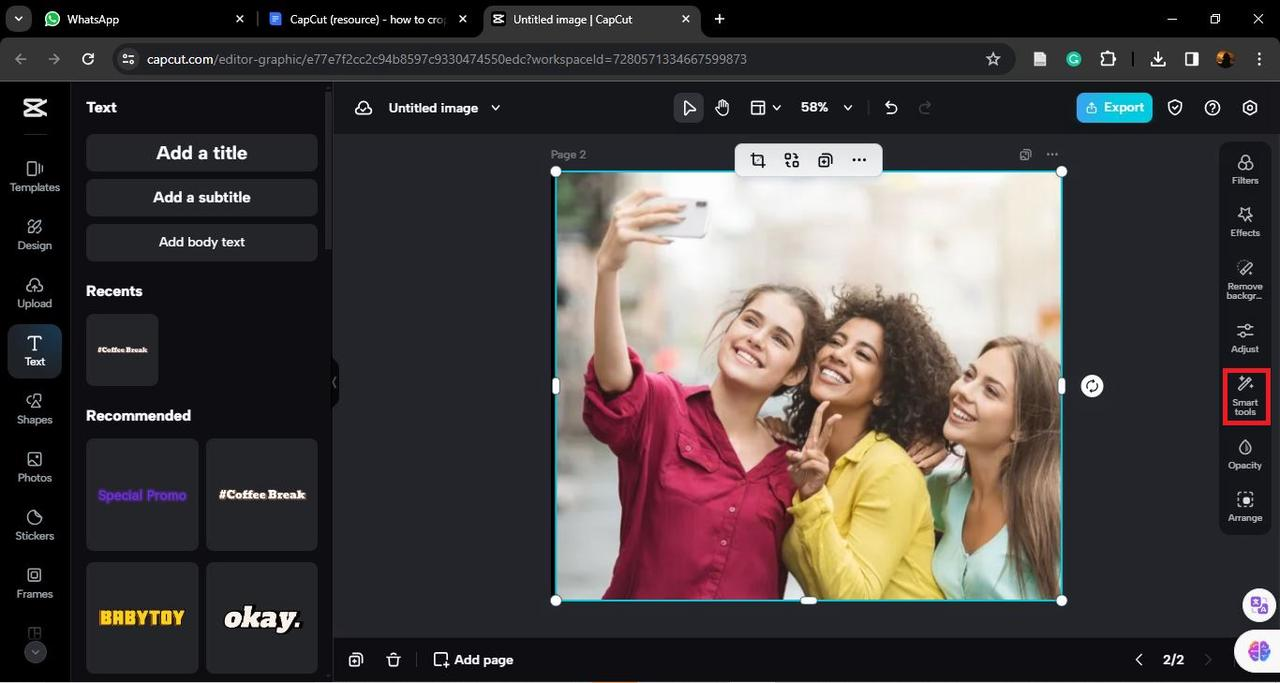Select the pointer selection tool
Screen dimensions: 1280x683
pos(688,108)
